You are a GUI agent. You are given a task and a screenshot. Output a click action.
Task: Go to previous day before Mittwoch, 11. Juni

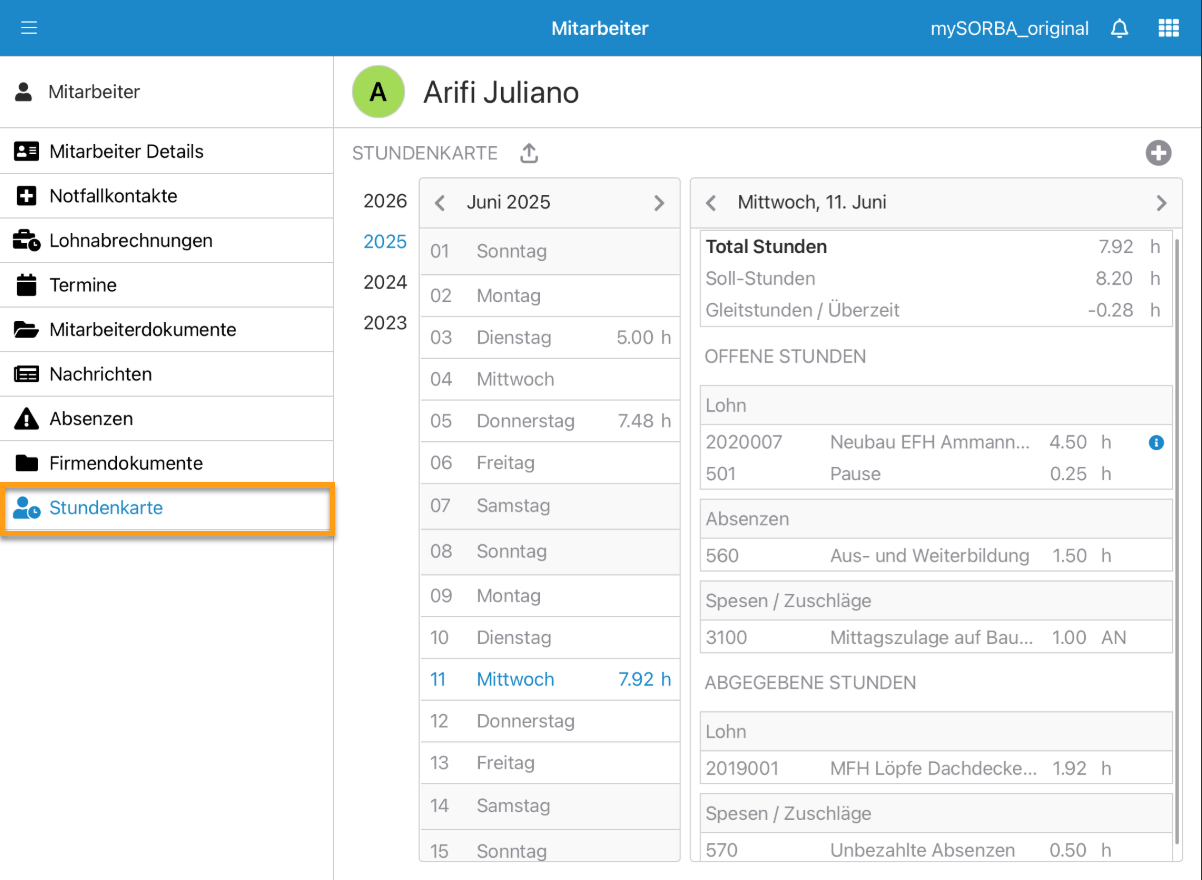click(711, 203)
